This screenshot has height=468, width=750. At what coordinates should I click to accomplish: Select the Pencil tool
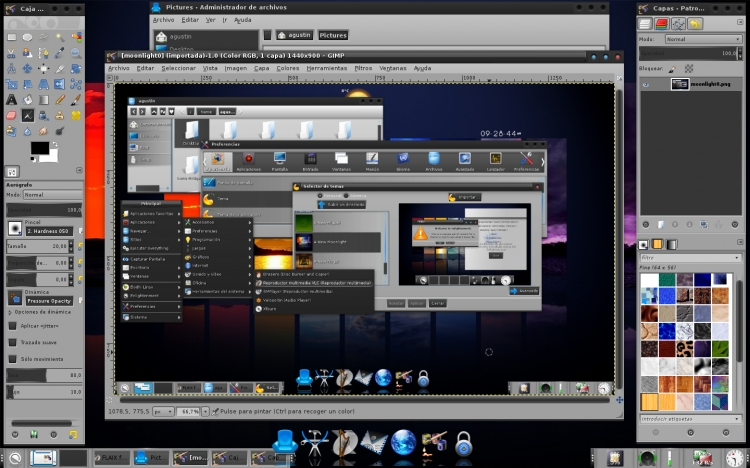pyautogui.click(x=60, y=100)
